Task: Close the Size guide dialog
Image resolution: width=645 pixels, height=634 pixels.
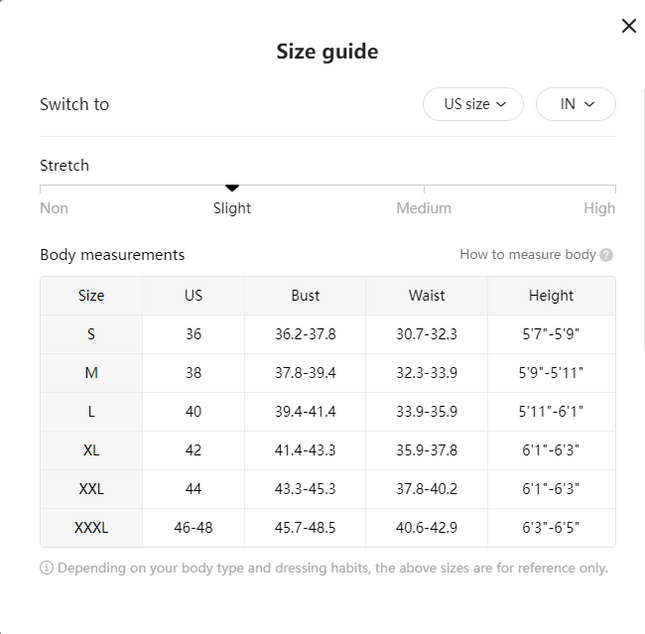Action: click(x=629, y=26)
